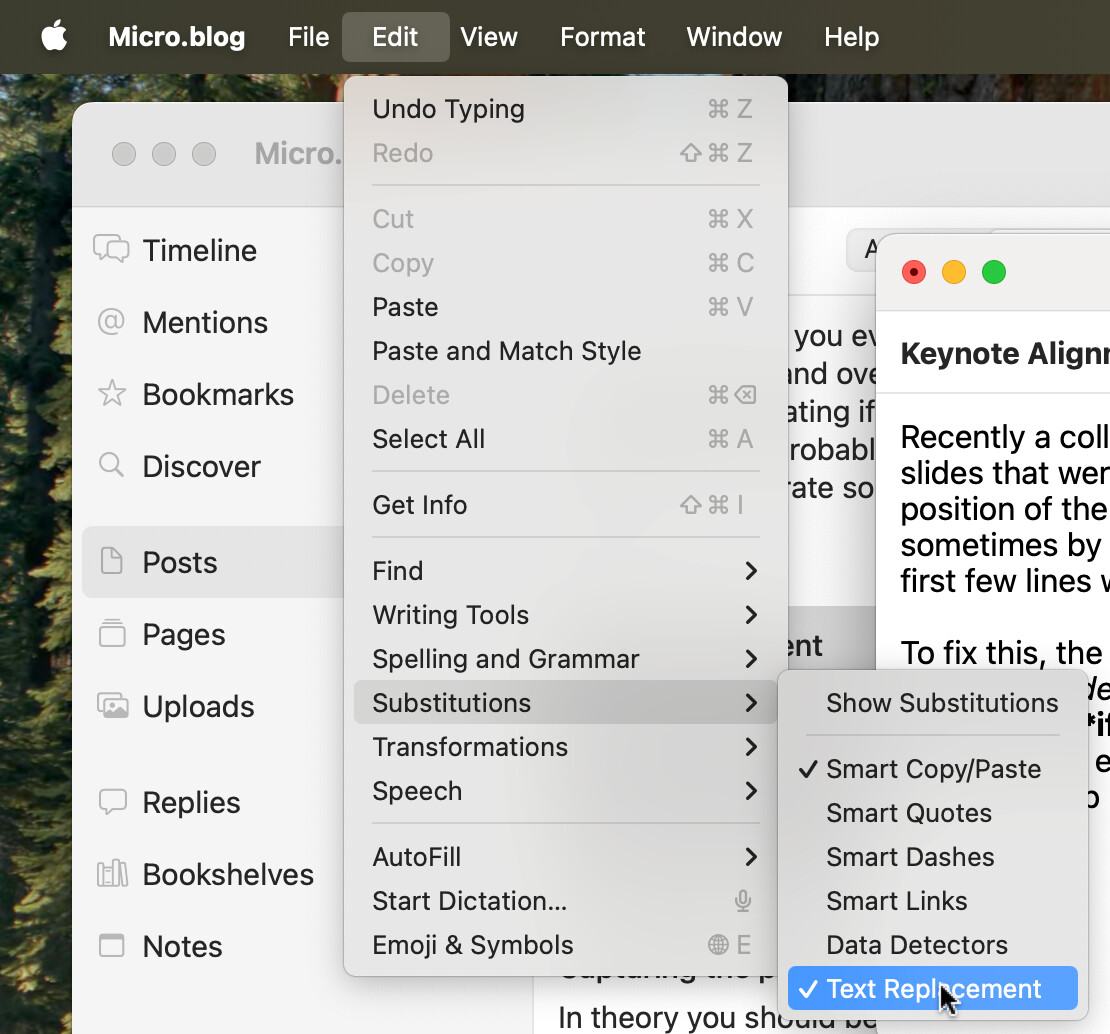This screenshot has width=1110, height=1034.
Task: Toggle Smart Copy/Paste substitution
Action: 933,769
